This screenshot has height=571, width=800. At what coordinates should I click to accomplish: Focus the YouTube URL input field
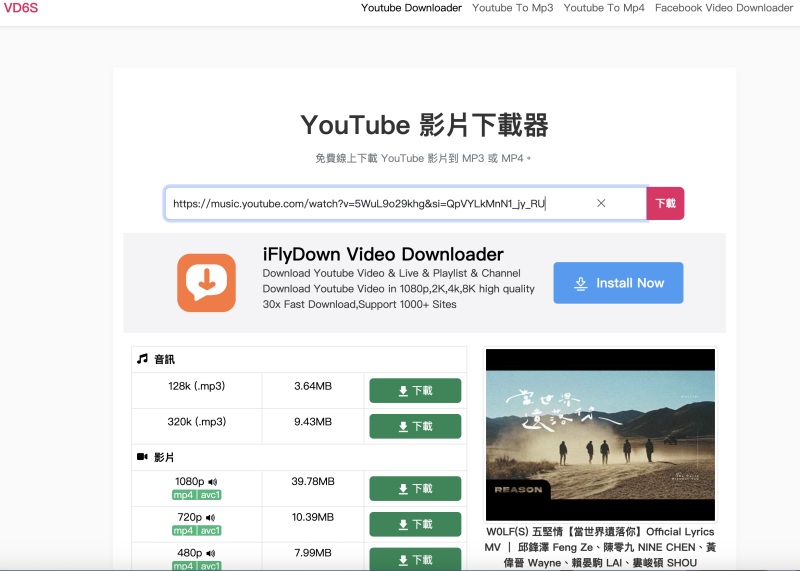406,204
